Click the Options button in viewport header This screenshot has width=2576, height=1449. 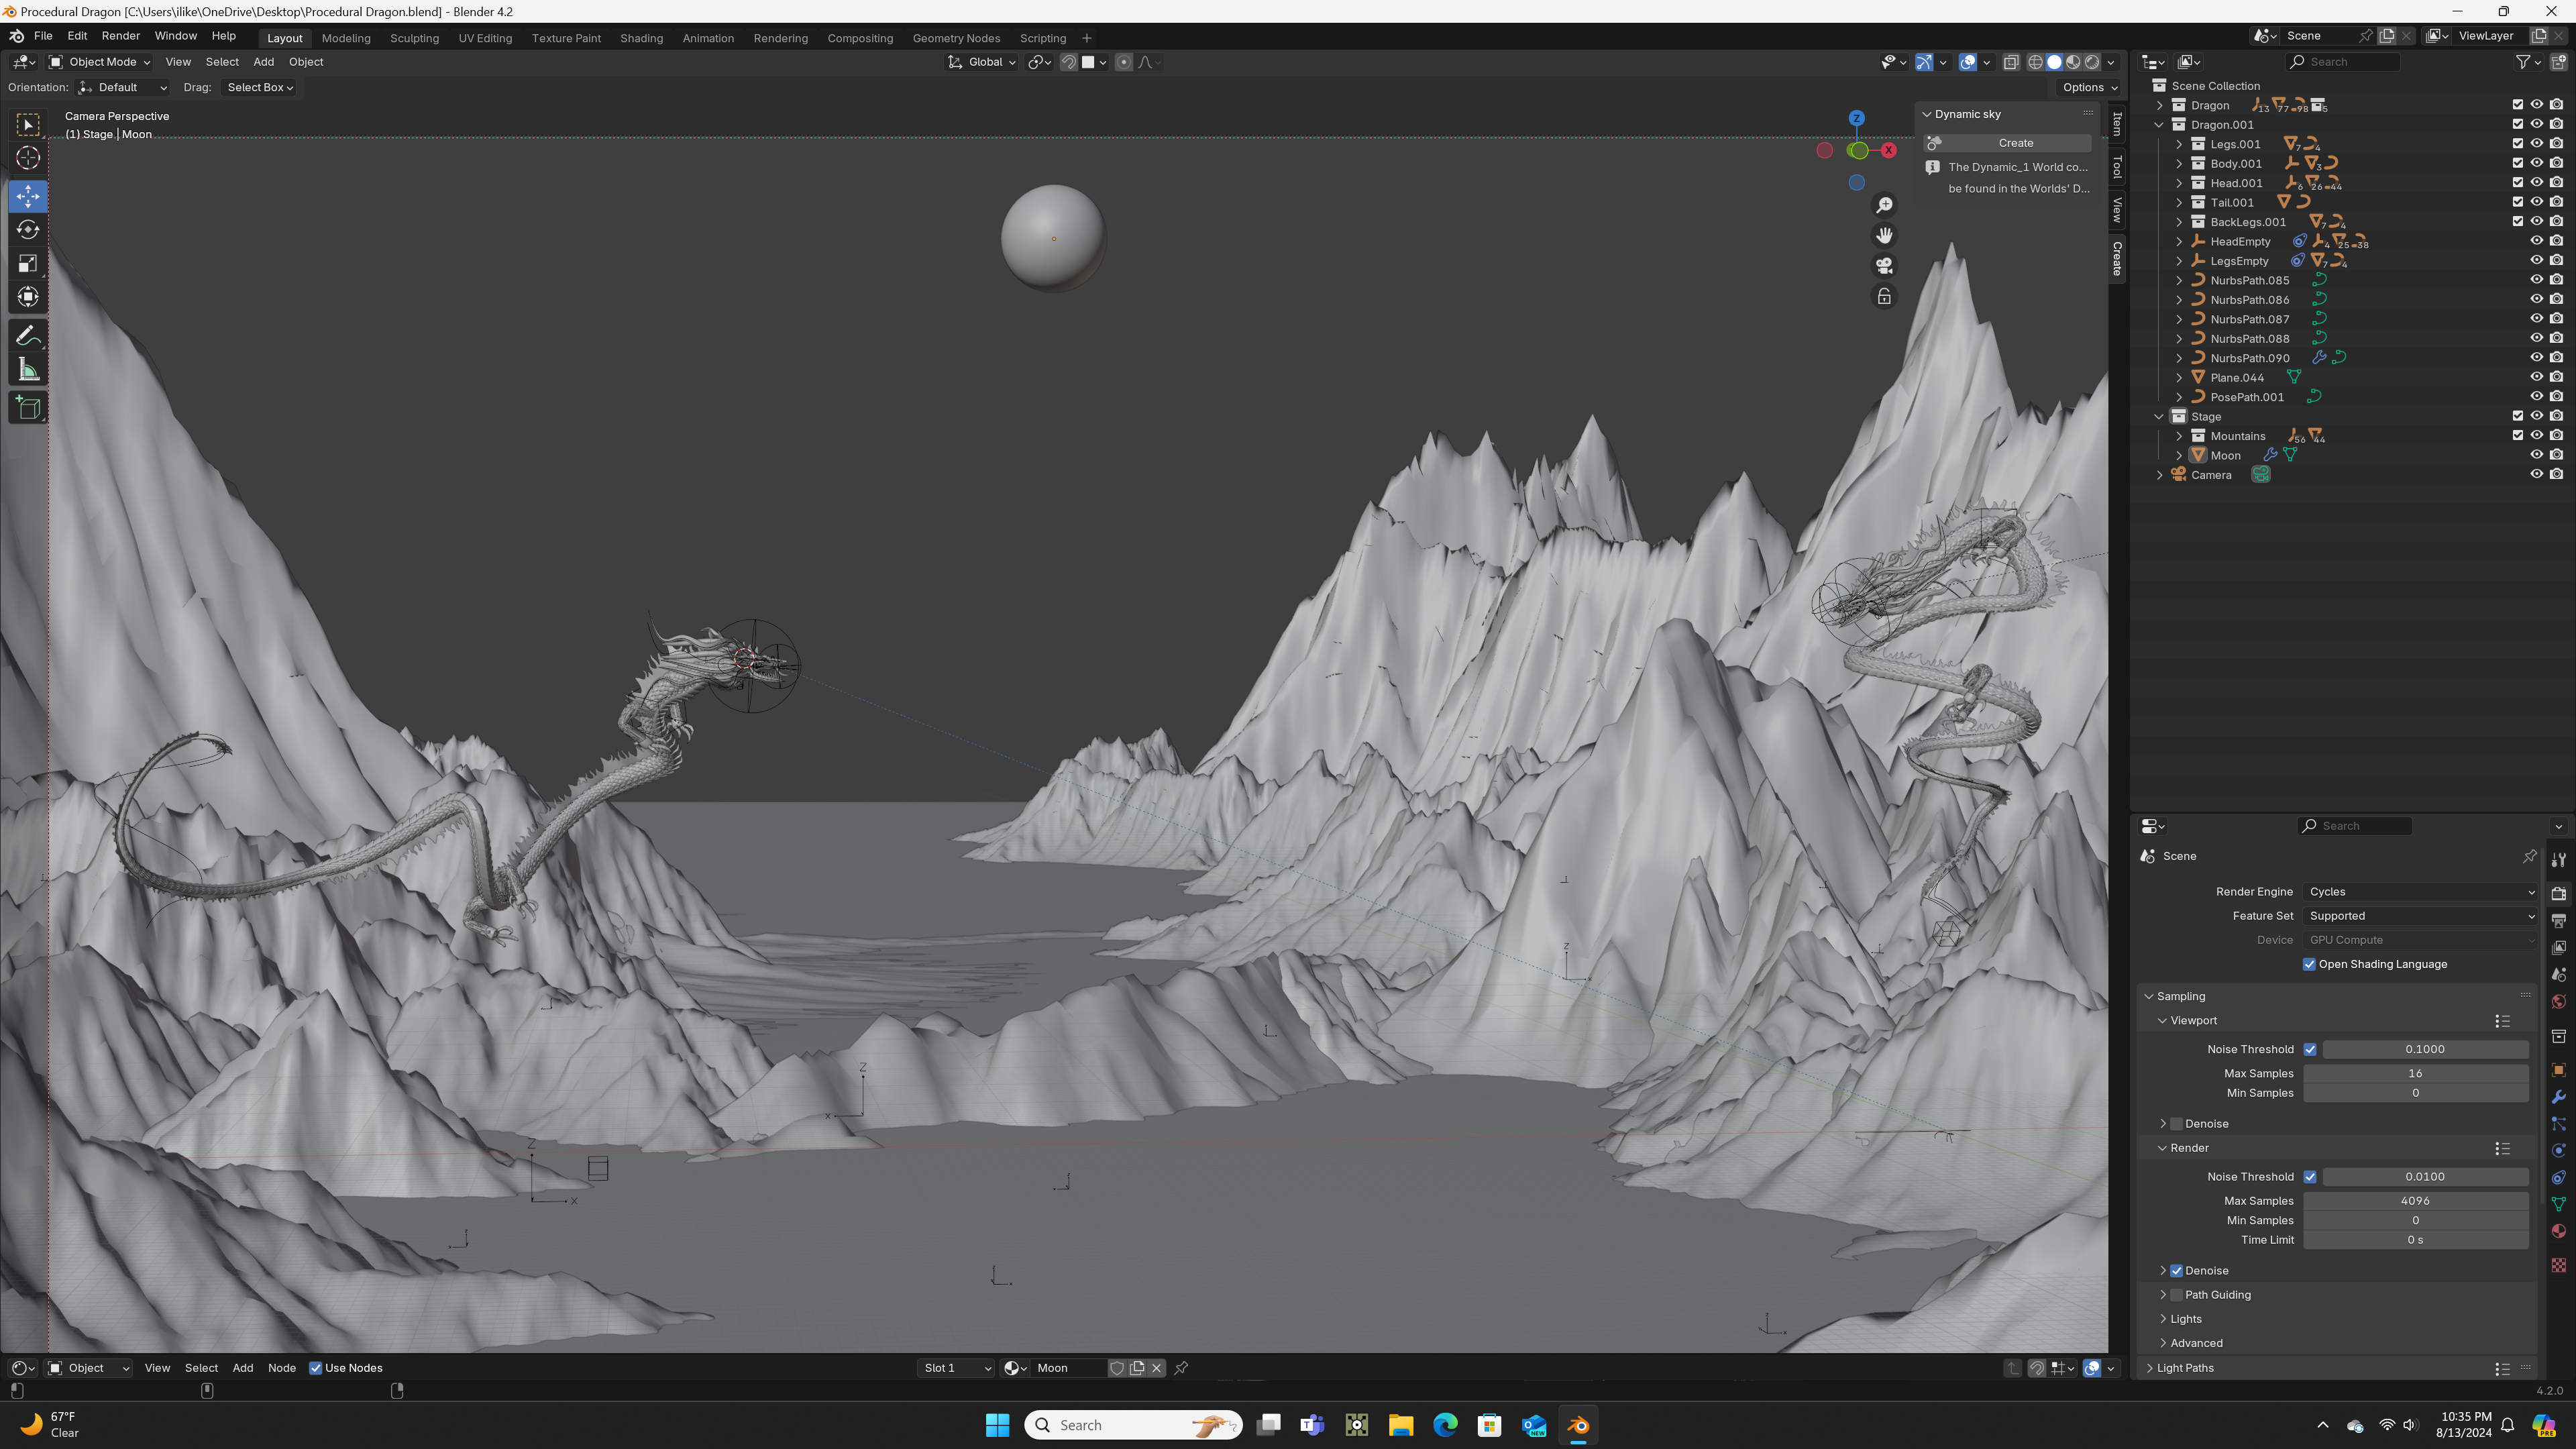click(2089, 87)
